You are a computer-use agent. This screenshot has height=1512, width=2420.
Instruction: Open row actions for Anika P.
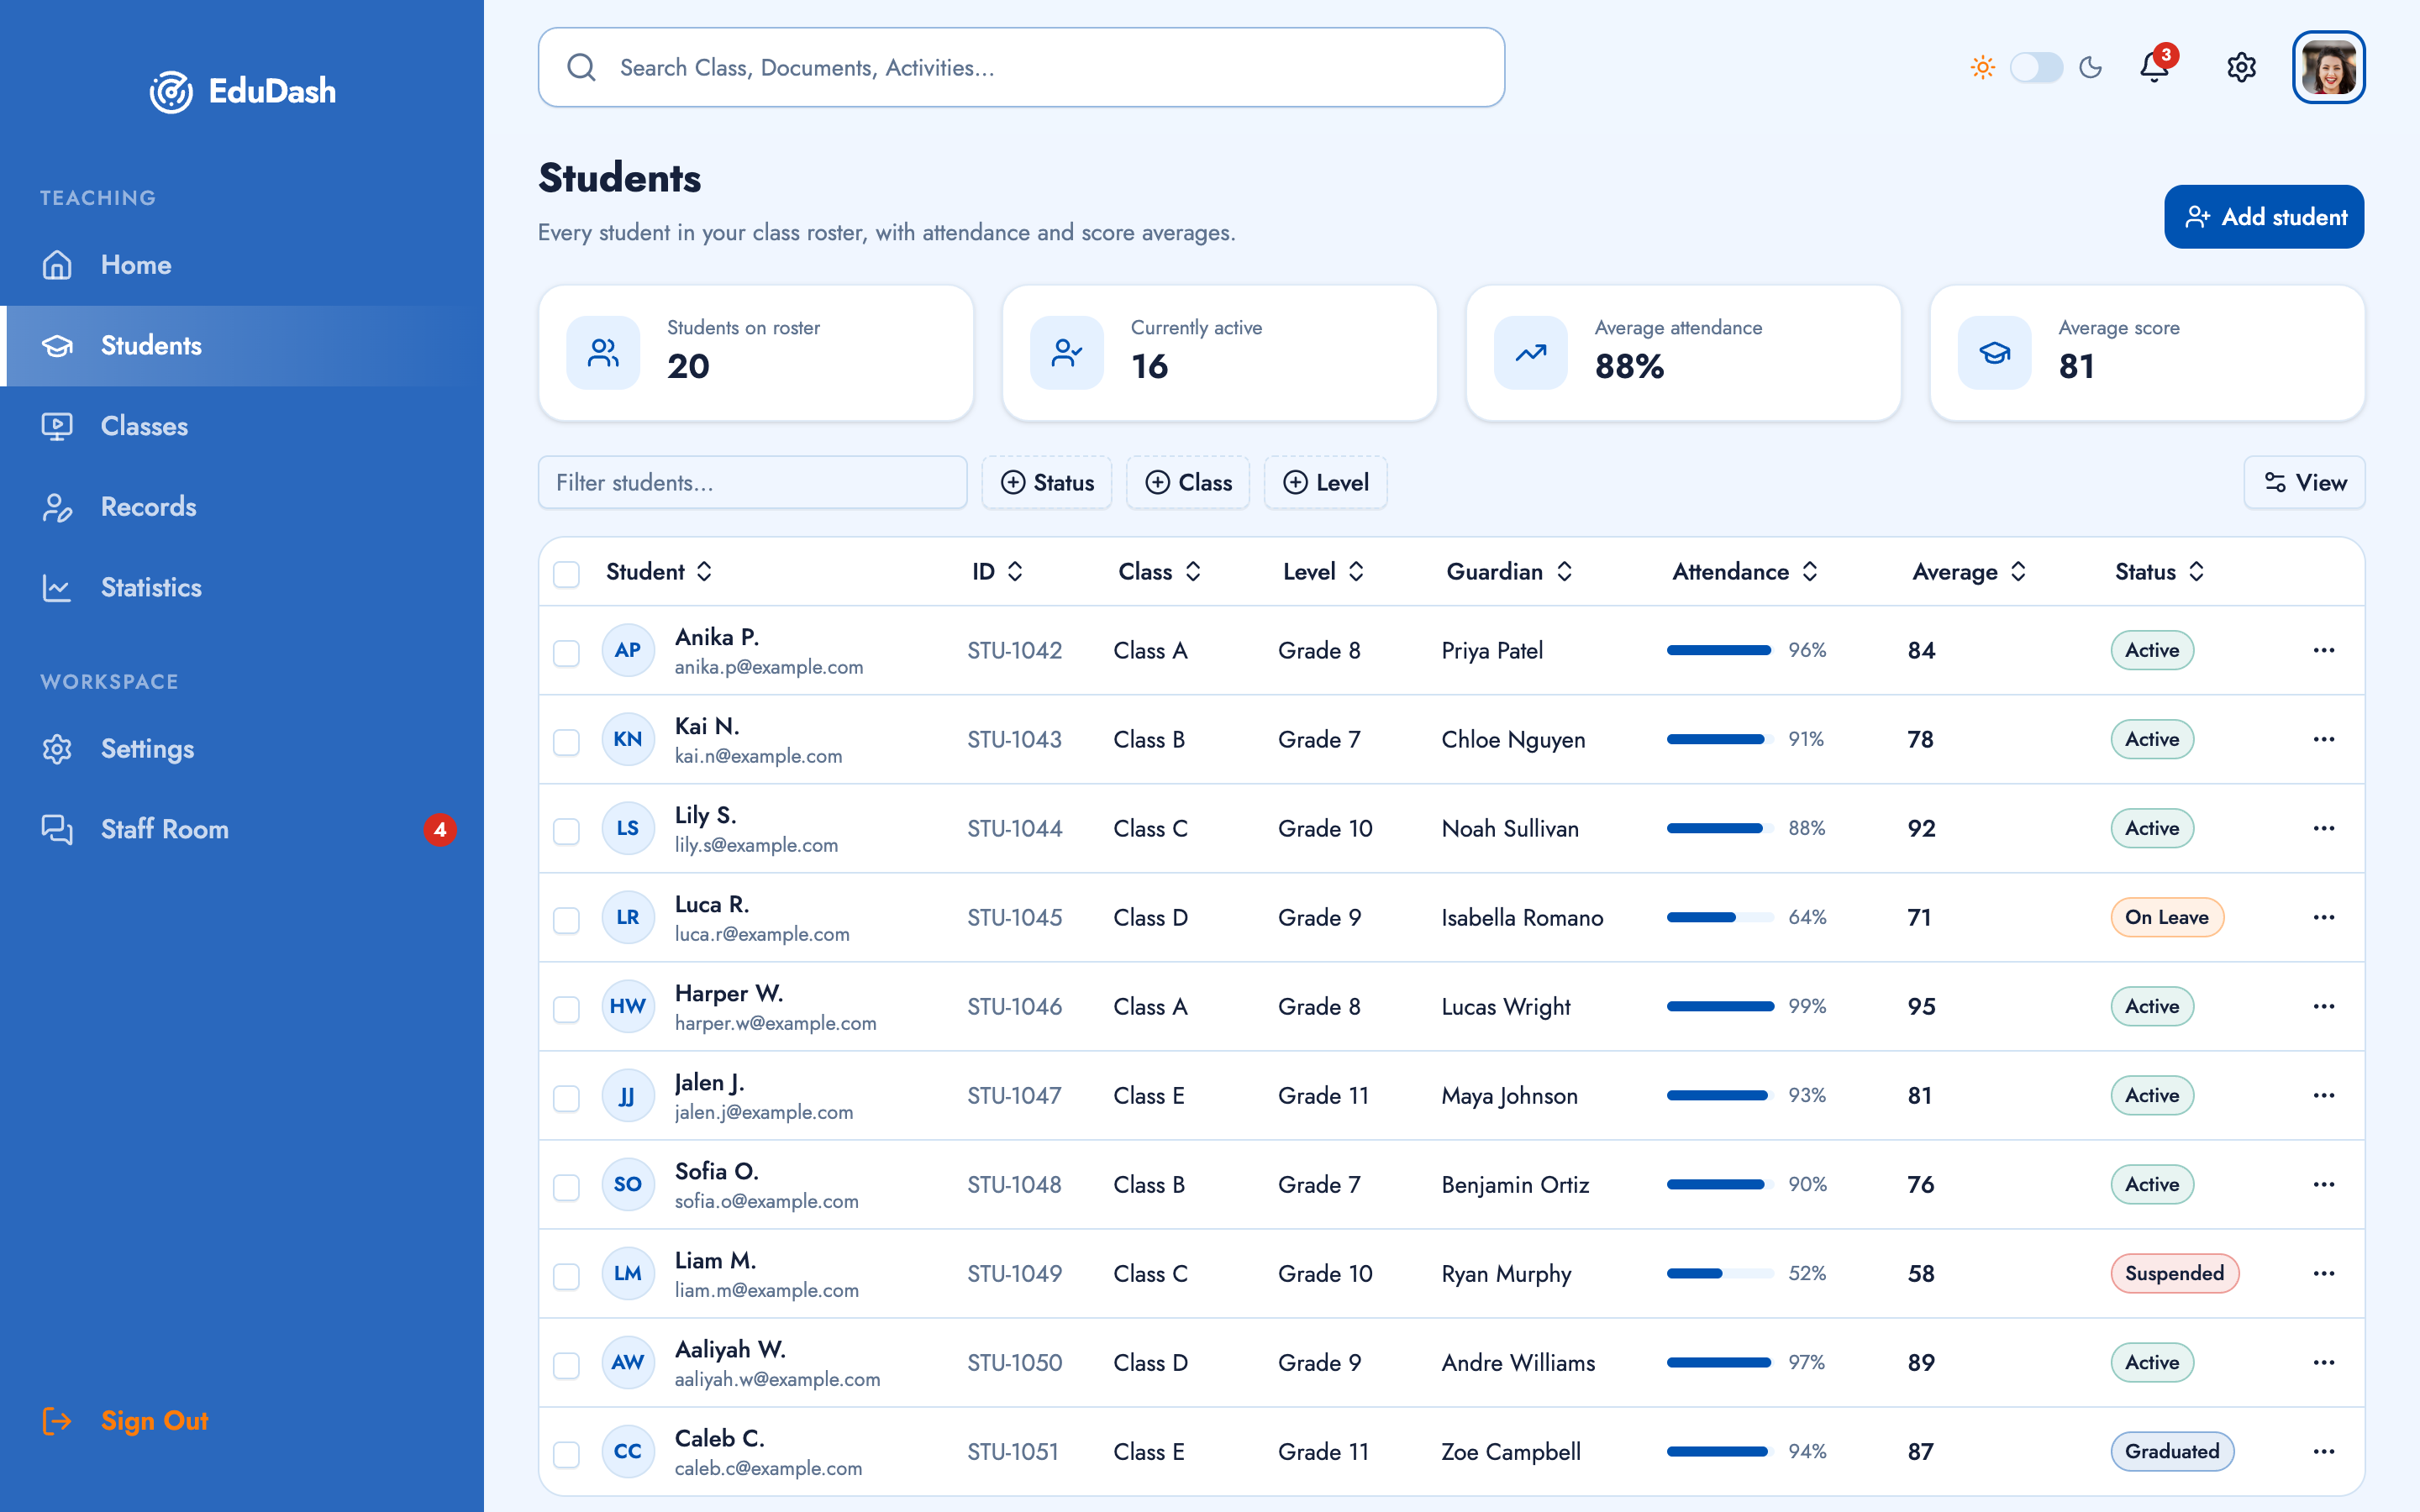click(x=2323, y=650)
